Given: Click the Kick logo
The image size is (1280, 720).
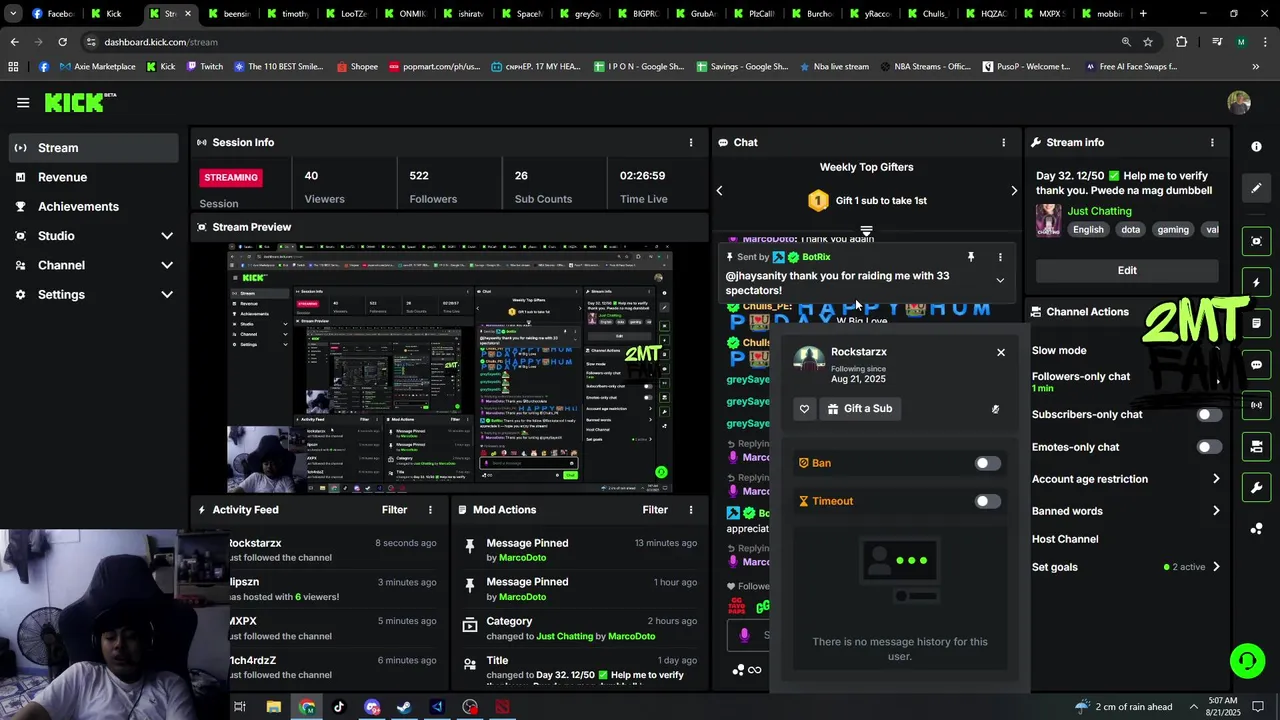Looking at the screenshot, I should pos(80,102).
